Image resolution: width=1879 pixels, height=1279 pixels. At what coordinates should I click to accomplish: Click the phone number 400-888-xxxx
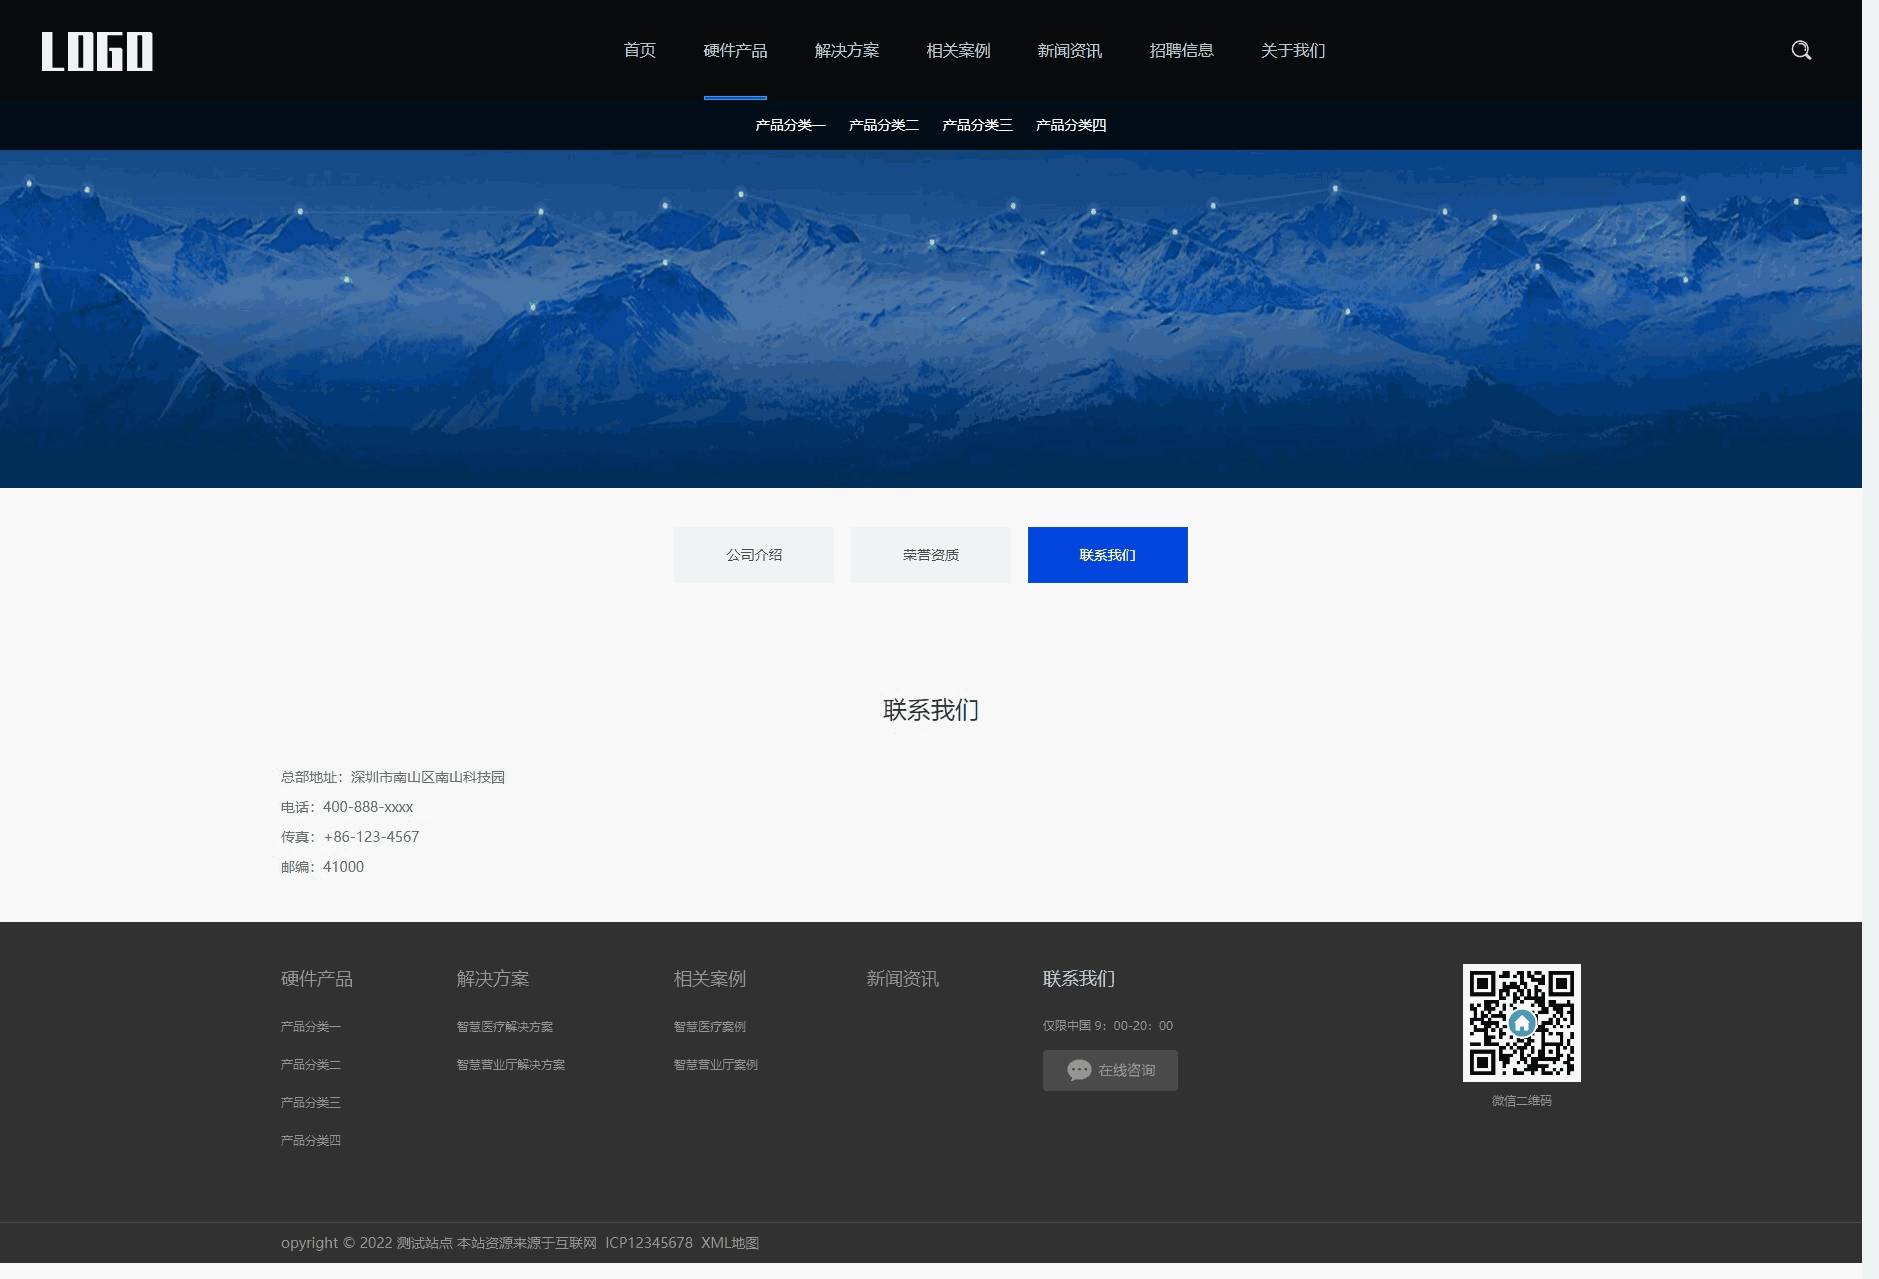[x=368, y=807]
